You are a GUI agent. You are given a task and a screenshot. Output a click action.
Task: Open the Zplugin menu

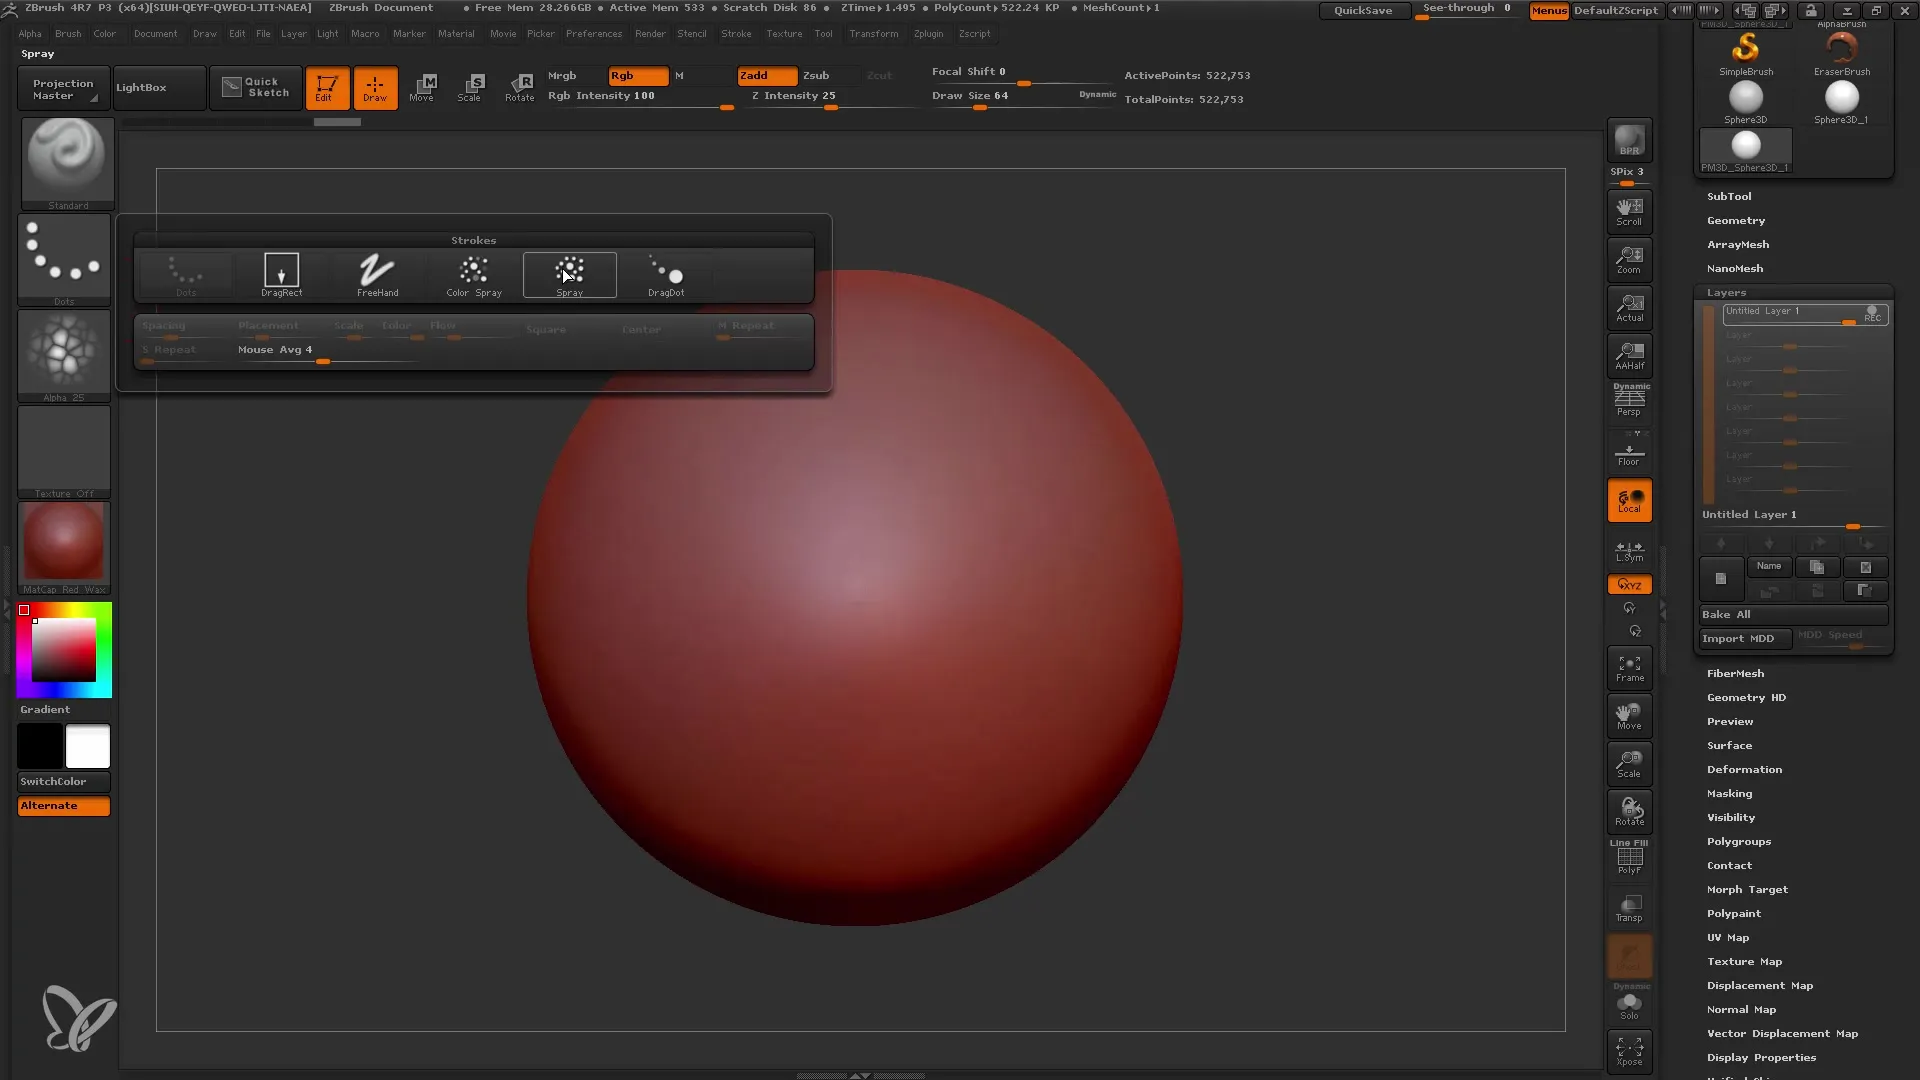(x=928, y=34)
